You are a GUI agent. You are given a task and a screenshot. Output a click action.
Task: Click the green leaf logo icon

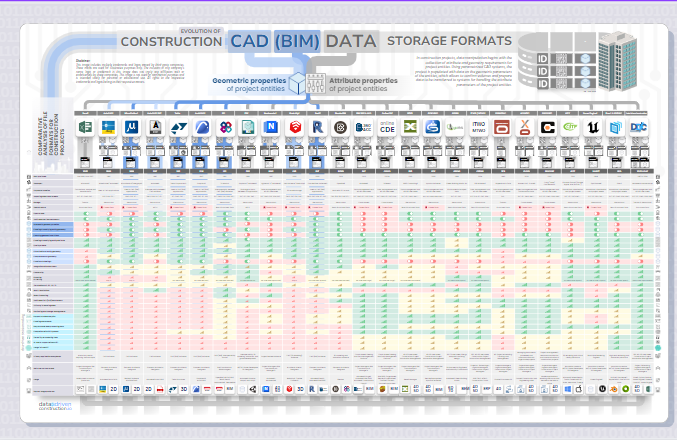point(456,127)
